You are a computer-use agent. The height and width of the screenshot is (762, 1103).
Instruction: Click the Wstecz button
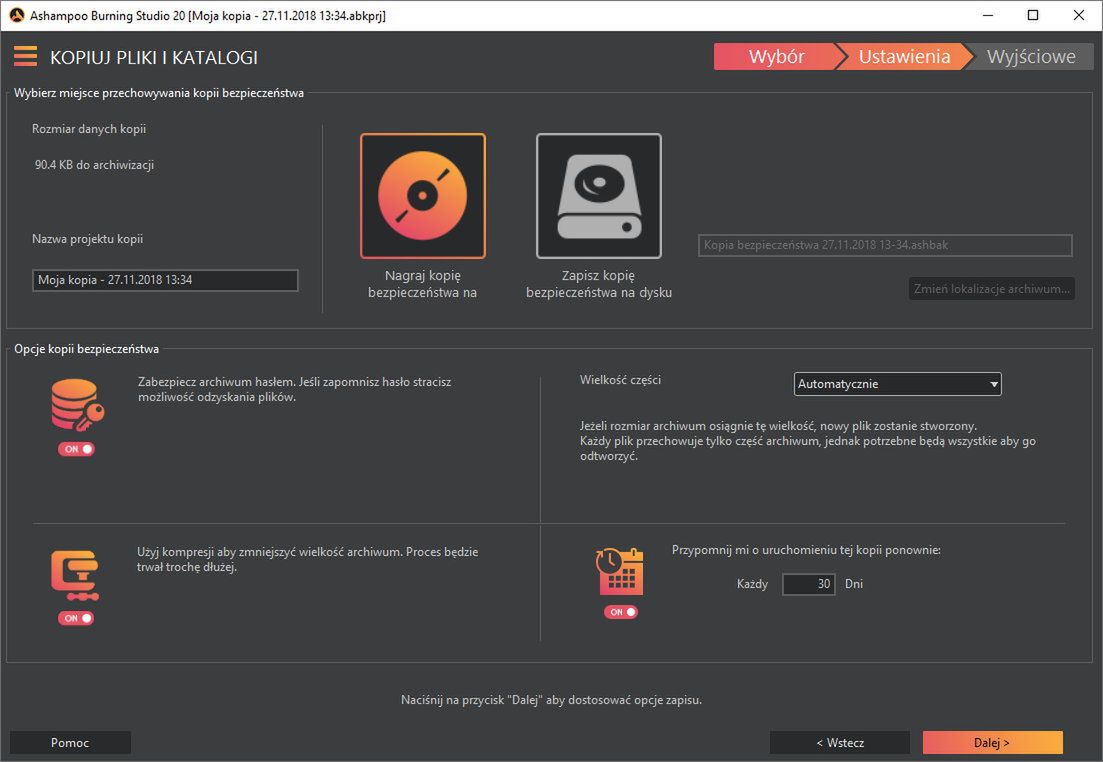point(840,742)
